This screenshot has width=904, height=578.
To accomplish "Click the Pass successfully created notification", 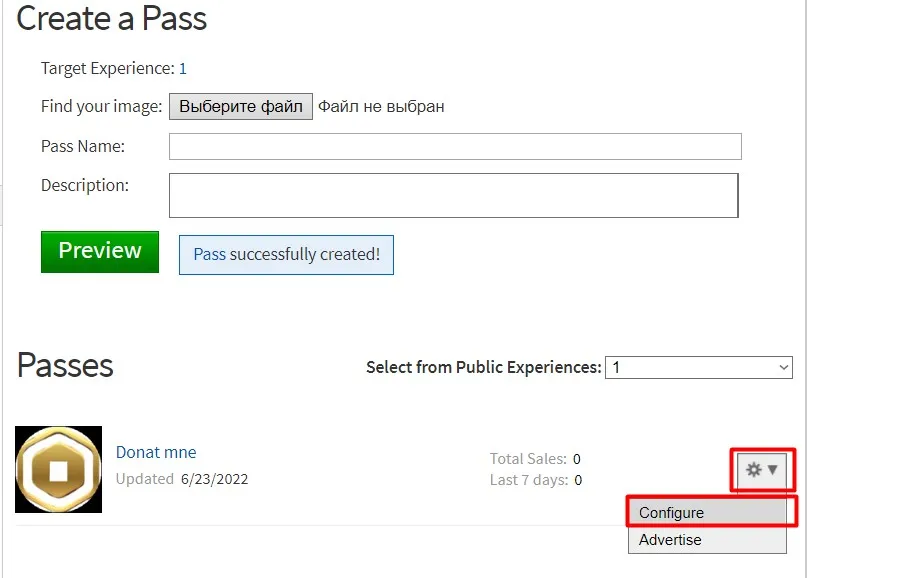I will pyautogui.click(x=287, y=255).
